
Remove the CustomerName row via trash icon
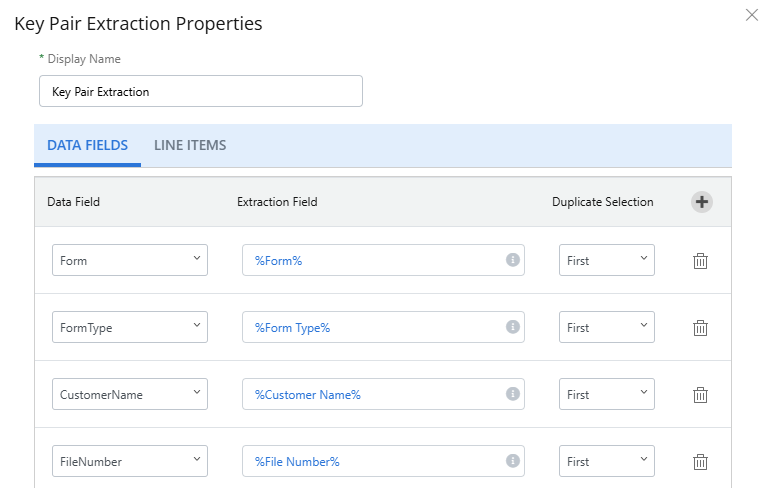(701, 395)
